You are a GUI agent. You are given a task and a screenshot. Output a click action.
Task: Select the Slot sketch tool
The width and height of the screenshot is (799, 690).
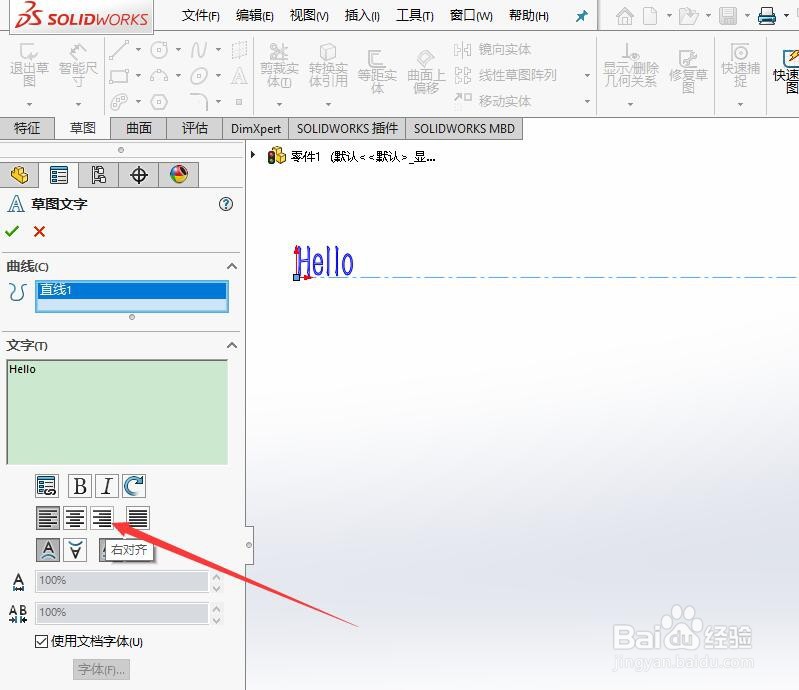click(x=119, y=102)
